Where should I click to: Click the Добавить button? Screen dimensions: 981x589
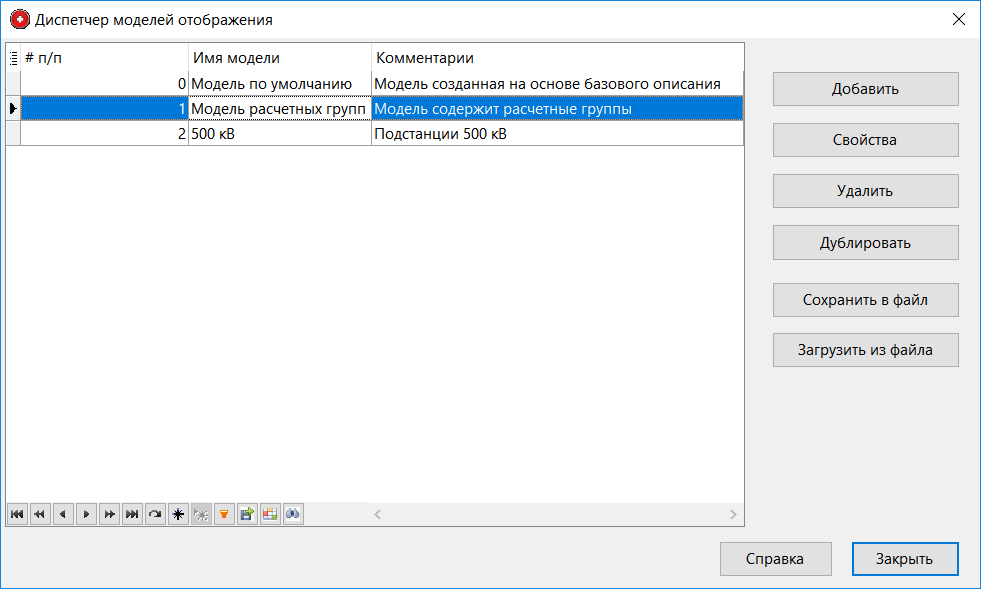tap(864, 89)
